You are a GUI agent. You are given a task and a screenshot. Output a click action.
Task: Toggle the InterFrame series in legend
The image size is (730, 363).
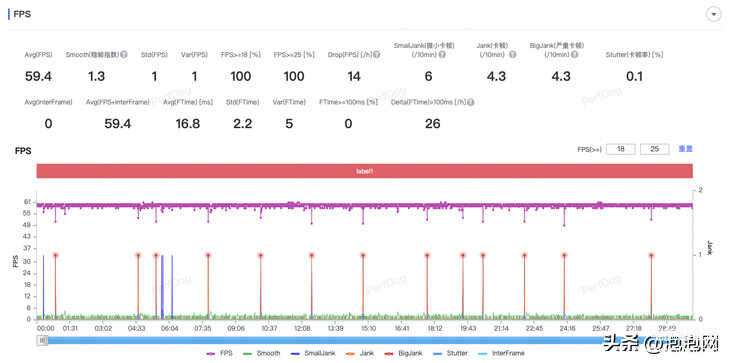coord(500,353)
